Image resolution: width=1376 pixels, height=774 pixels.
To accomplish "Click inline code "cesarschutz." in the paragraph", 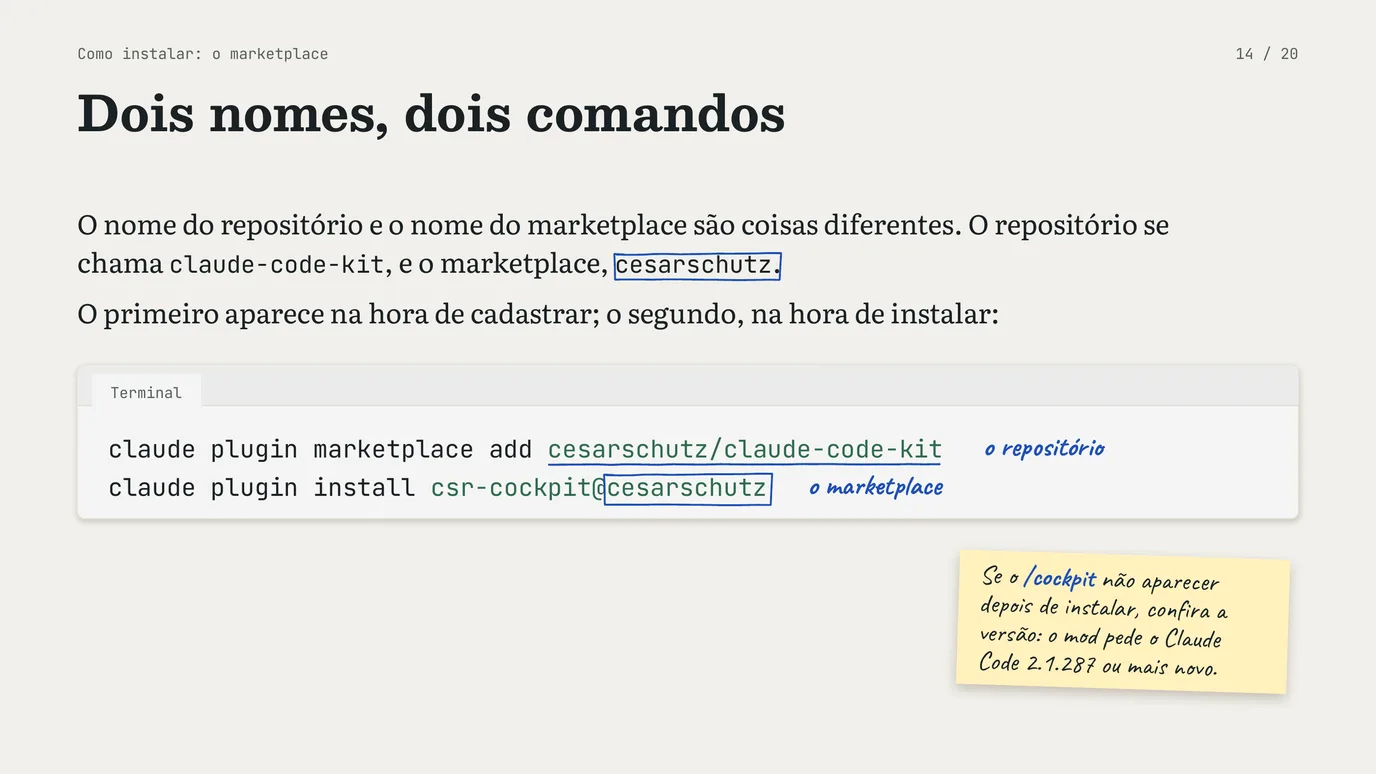I will [697, 265].
